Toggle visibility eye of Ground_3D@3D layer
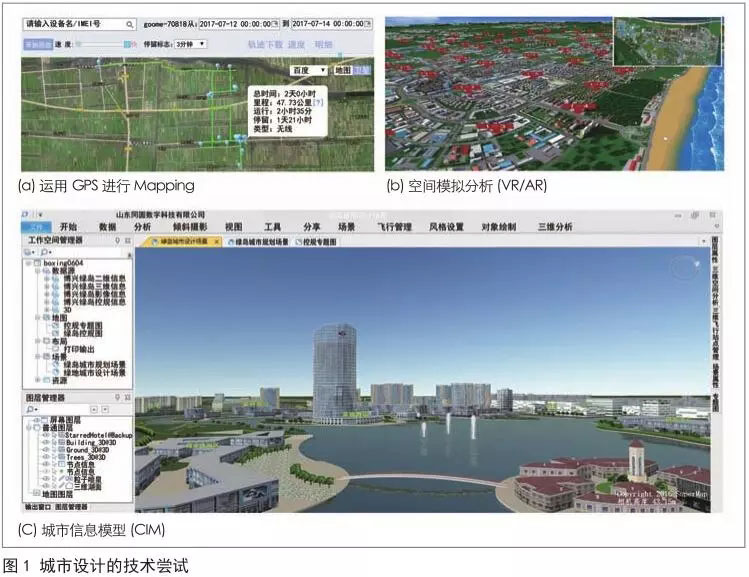The width and height of the screenshot is (749, 577). tap(46, 450)
